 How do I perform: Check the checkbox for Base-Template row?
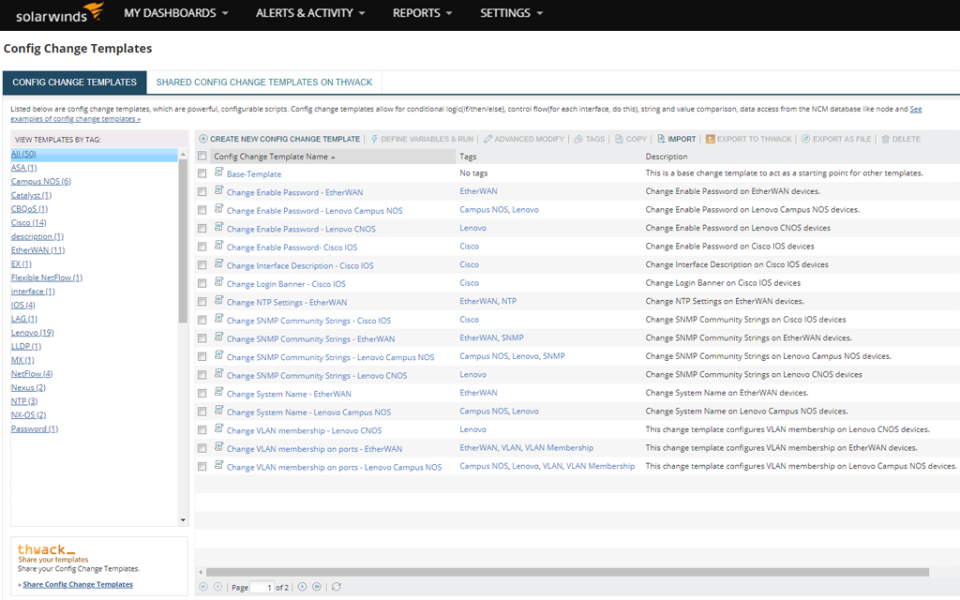(x=203, y=172)
